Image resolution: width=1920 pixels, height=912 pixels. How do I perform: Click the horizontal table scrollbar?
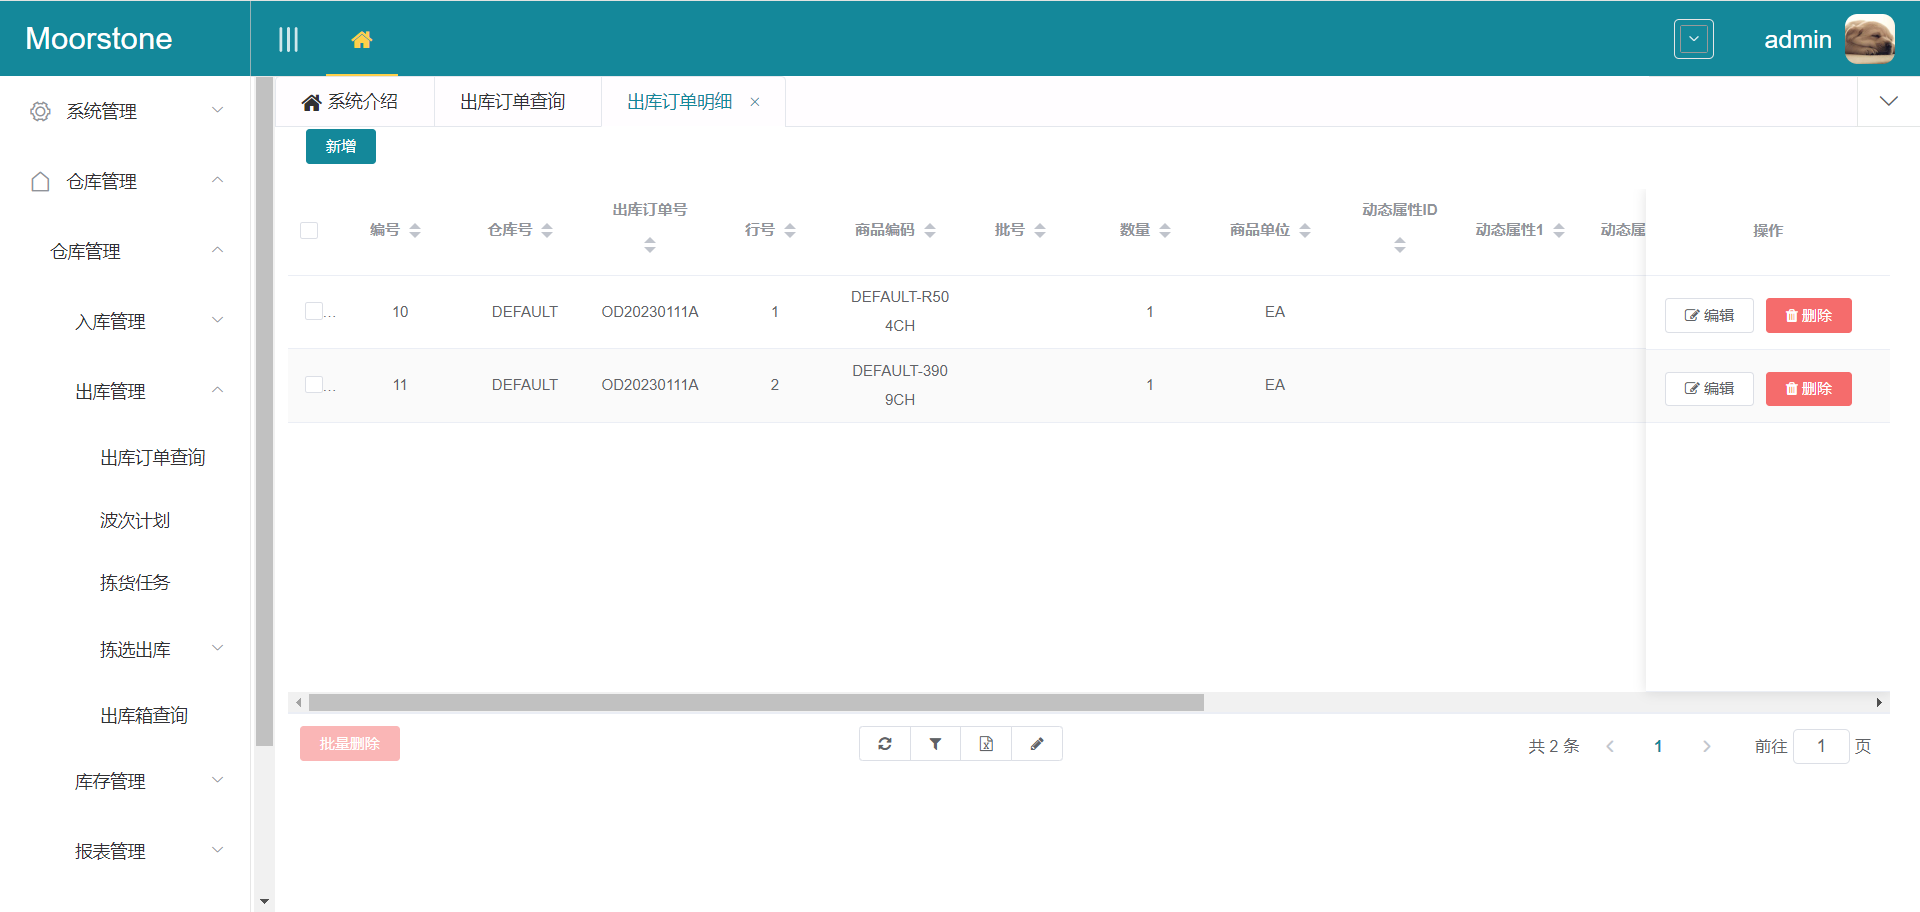point(756,703)
